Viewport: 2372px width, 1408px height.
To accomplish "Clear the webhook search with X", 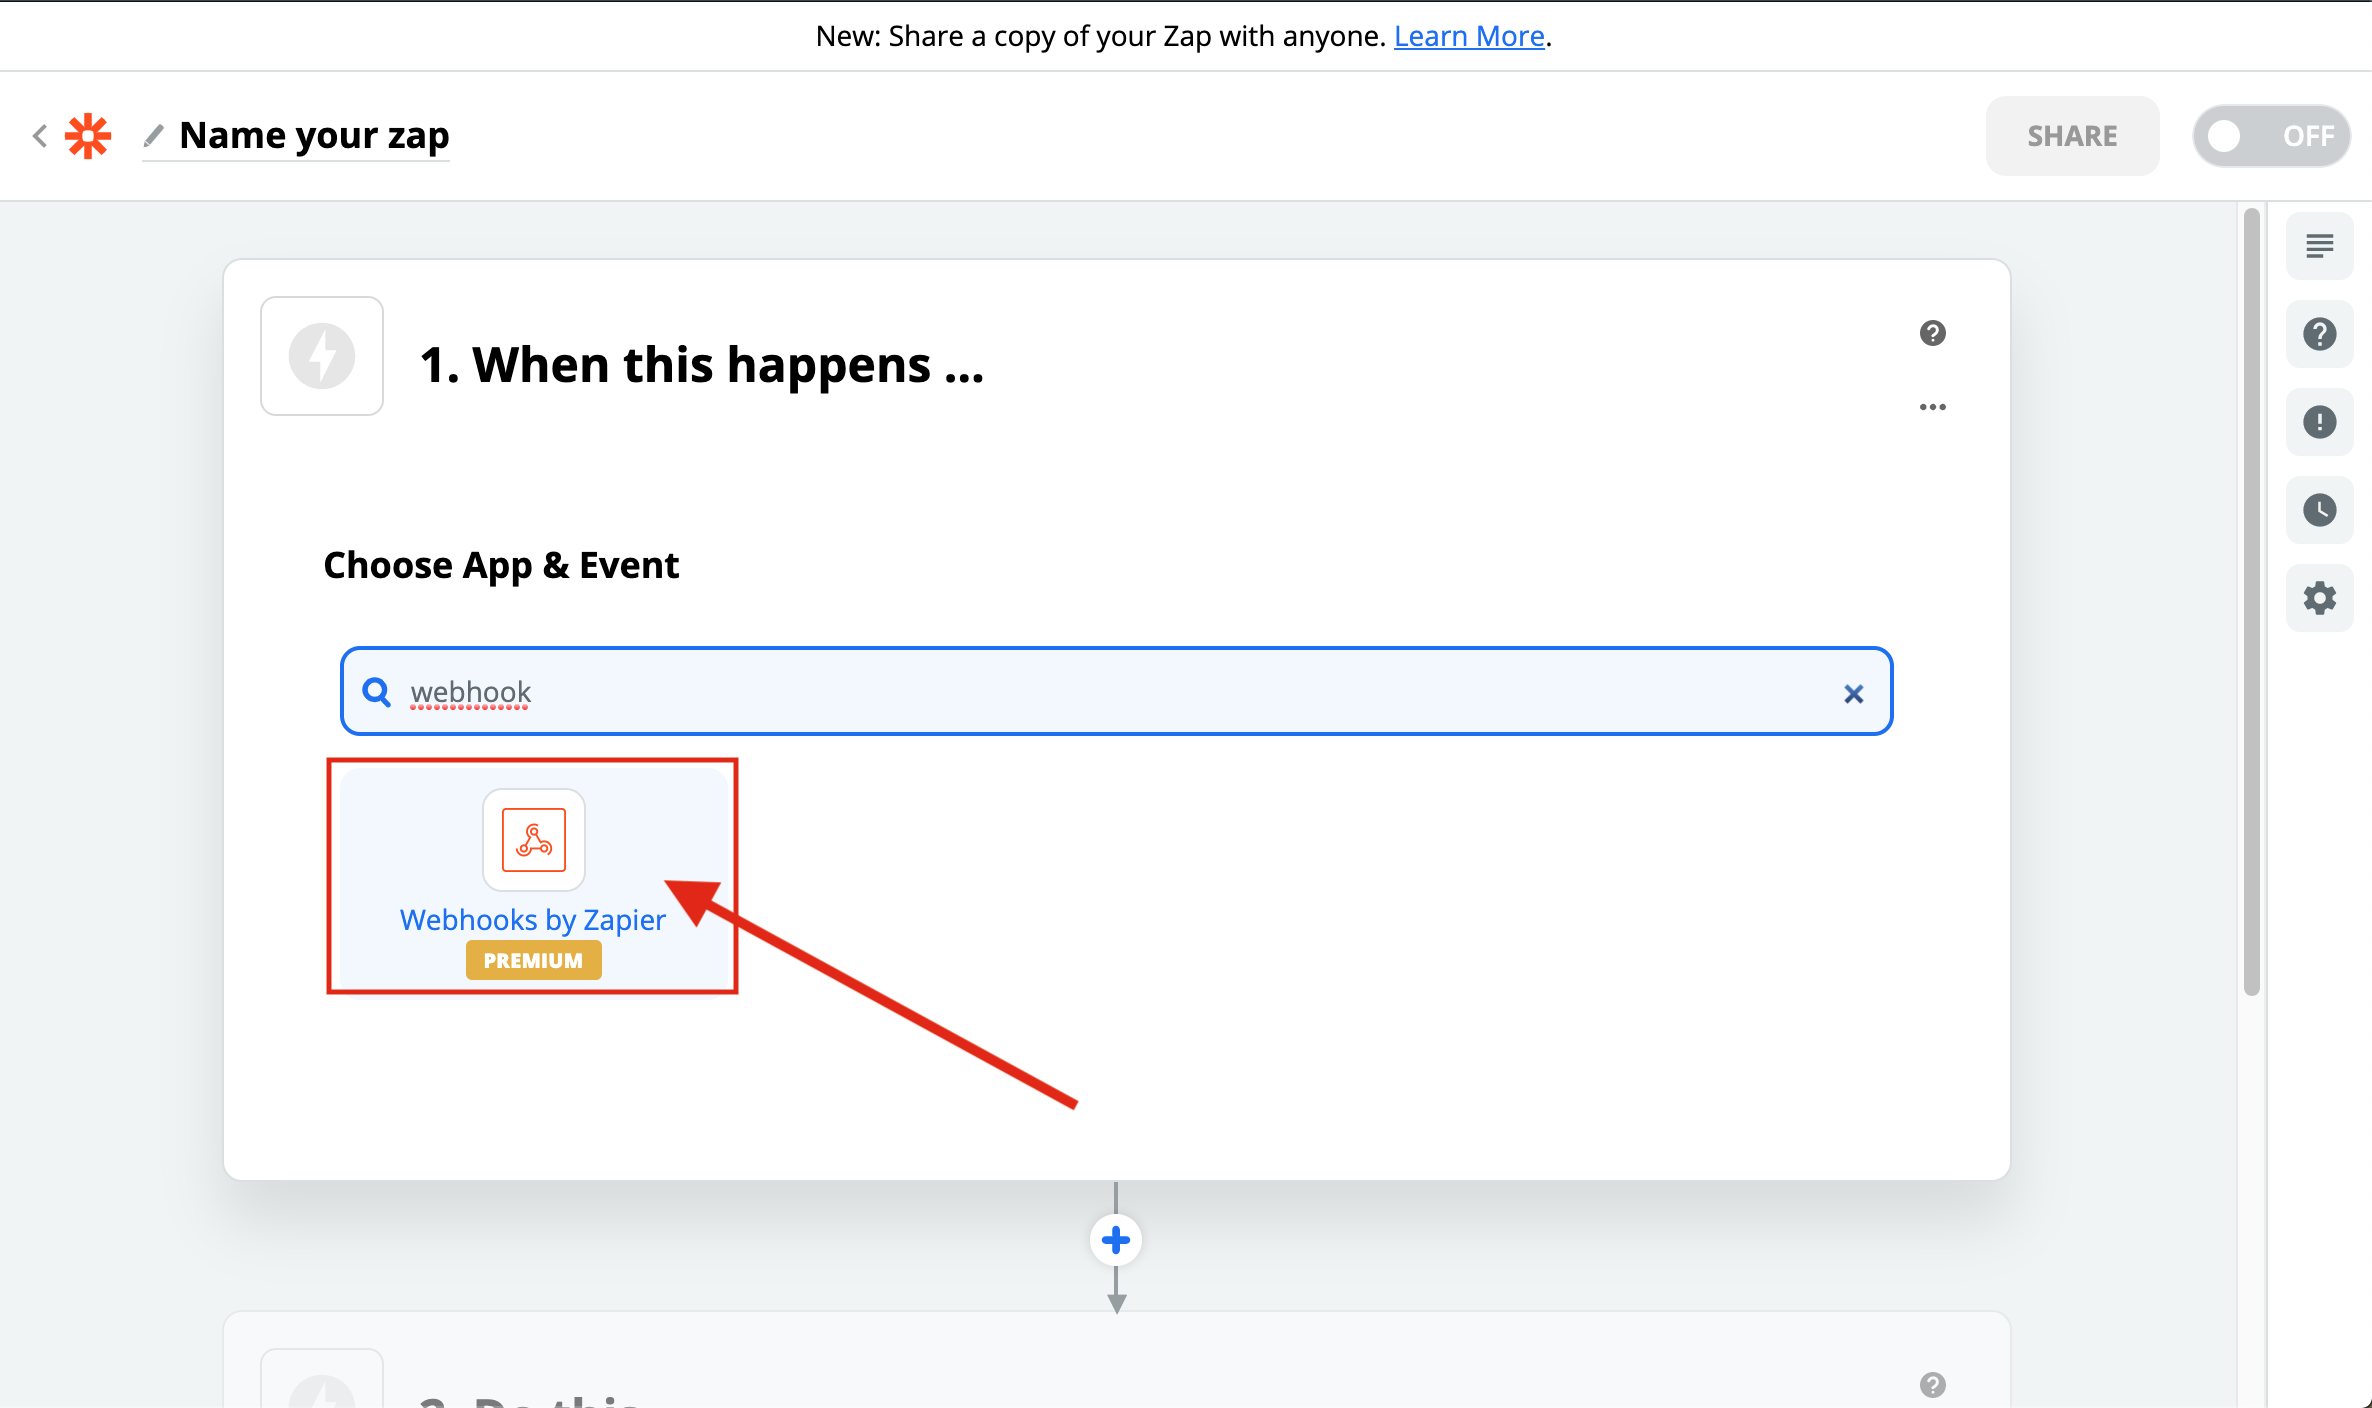I will pyautogui.click(x=1853, y=693).
